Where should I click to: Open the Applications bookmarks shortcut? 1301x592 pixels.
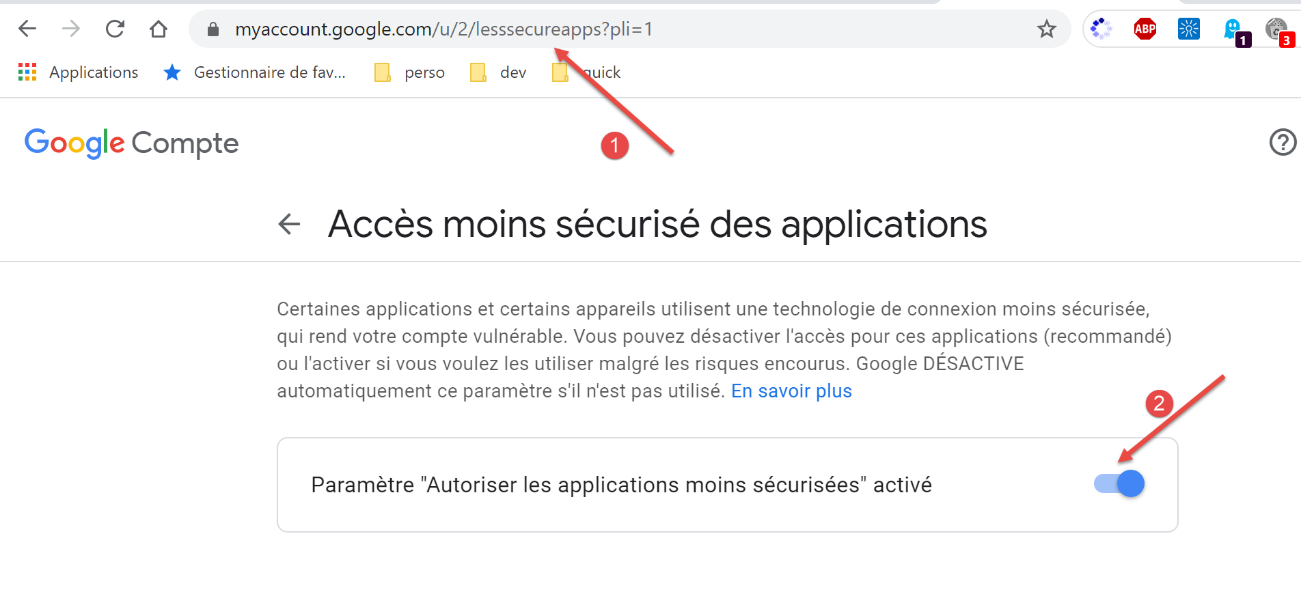78,72
